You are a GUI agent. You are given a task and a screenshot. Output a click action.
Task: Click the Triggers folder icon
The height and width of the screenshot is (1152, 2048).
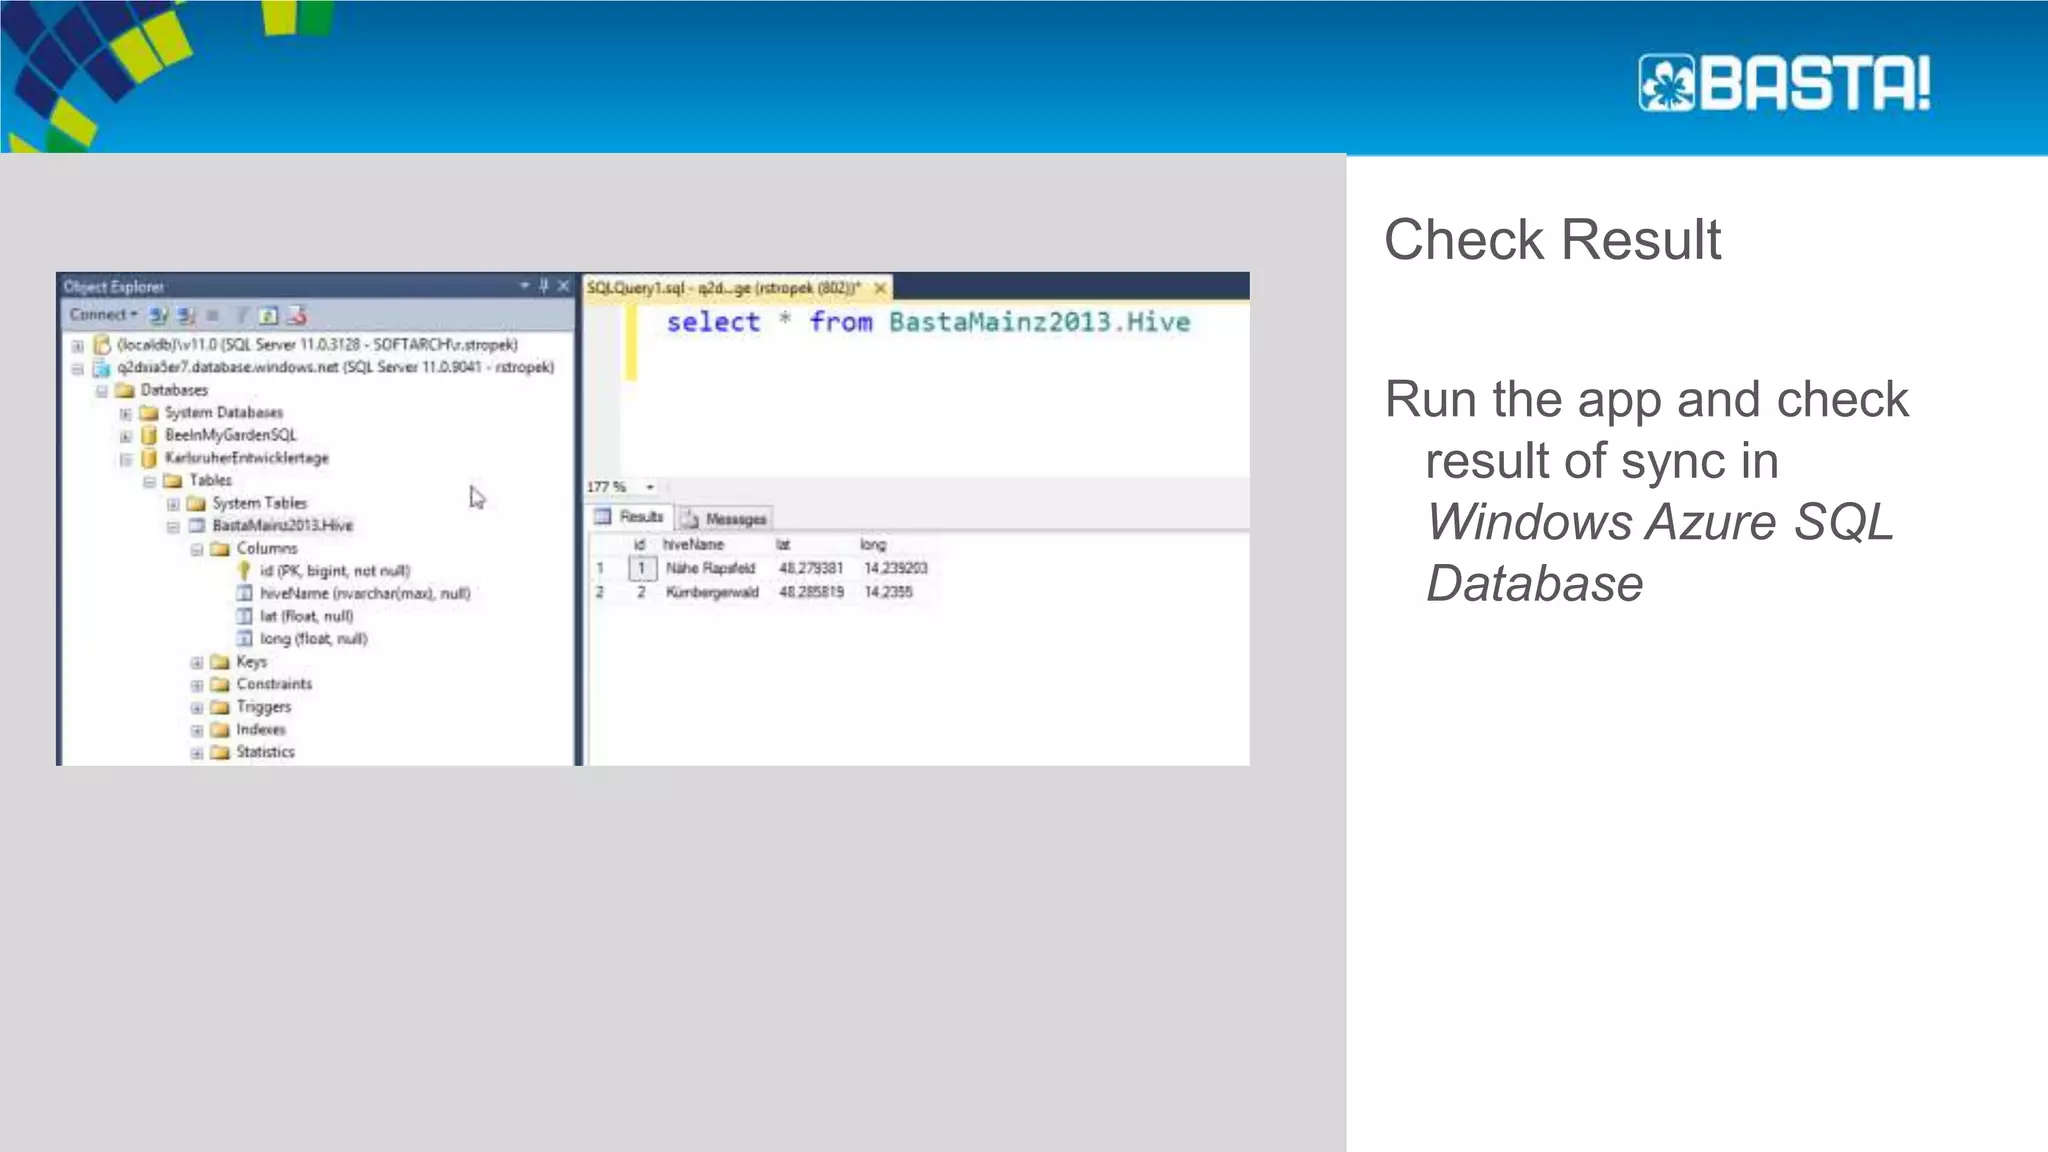220,707
